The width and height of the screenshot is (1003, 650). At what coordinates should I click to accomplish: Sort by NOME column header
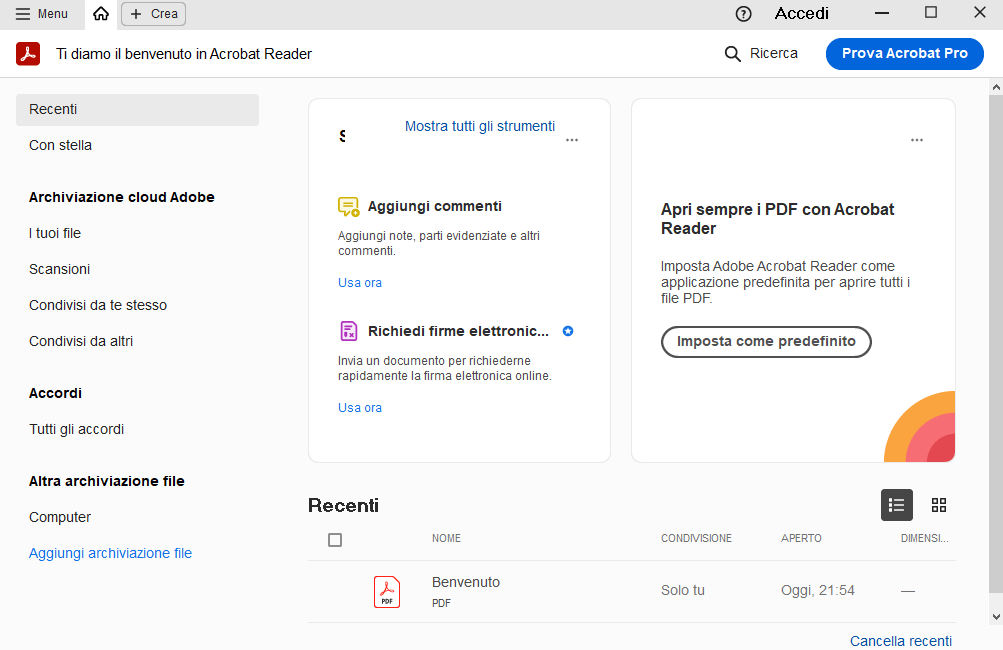tap(446, 538)
